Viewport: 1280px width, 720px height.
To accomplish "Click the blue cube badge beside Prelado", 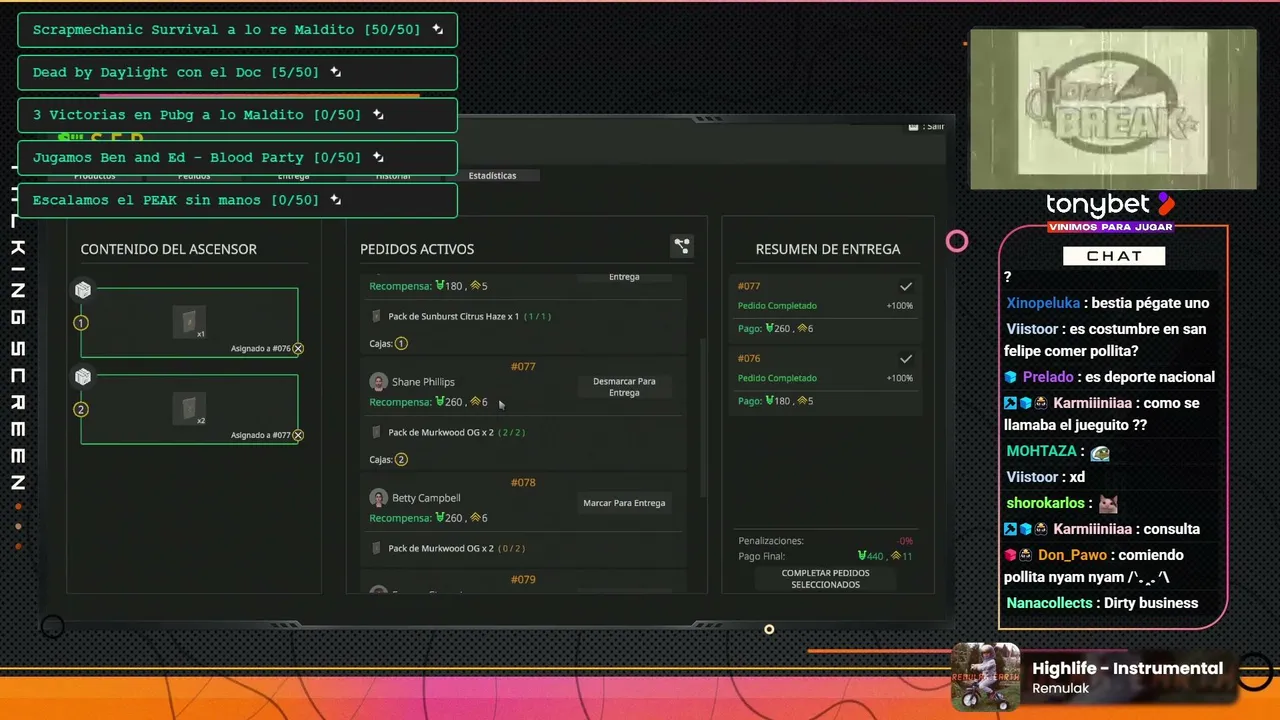I will [x=1011, y=377].
